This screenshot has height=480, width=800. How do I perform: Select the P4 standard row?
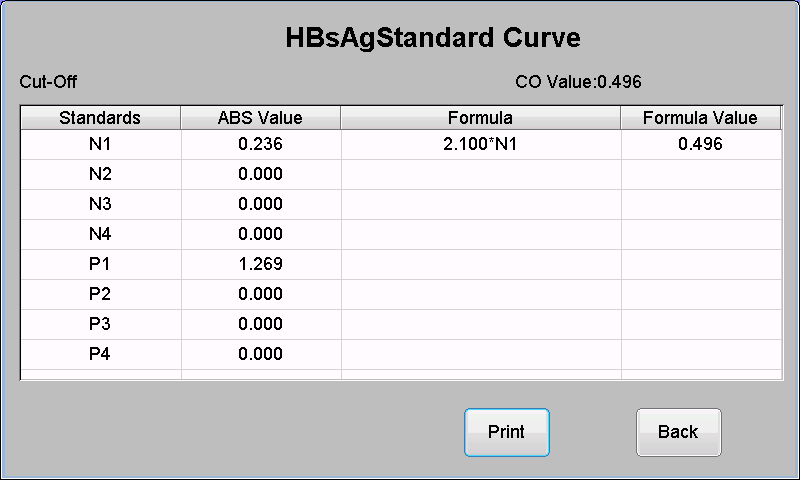pos(401,355)
